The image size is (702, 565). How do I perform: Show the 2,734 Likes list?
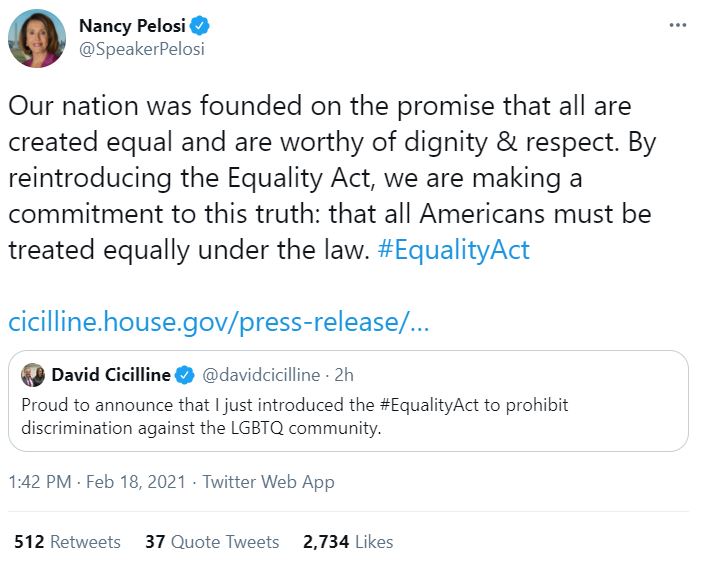pos(348,542)
